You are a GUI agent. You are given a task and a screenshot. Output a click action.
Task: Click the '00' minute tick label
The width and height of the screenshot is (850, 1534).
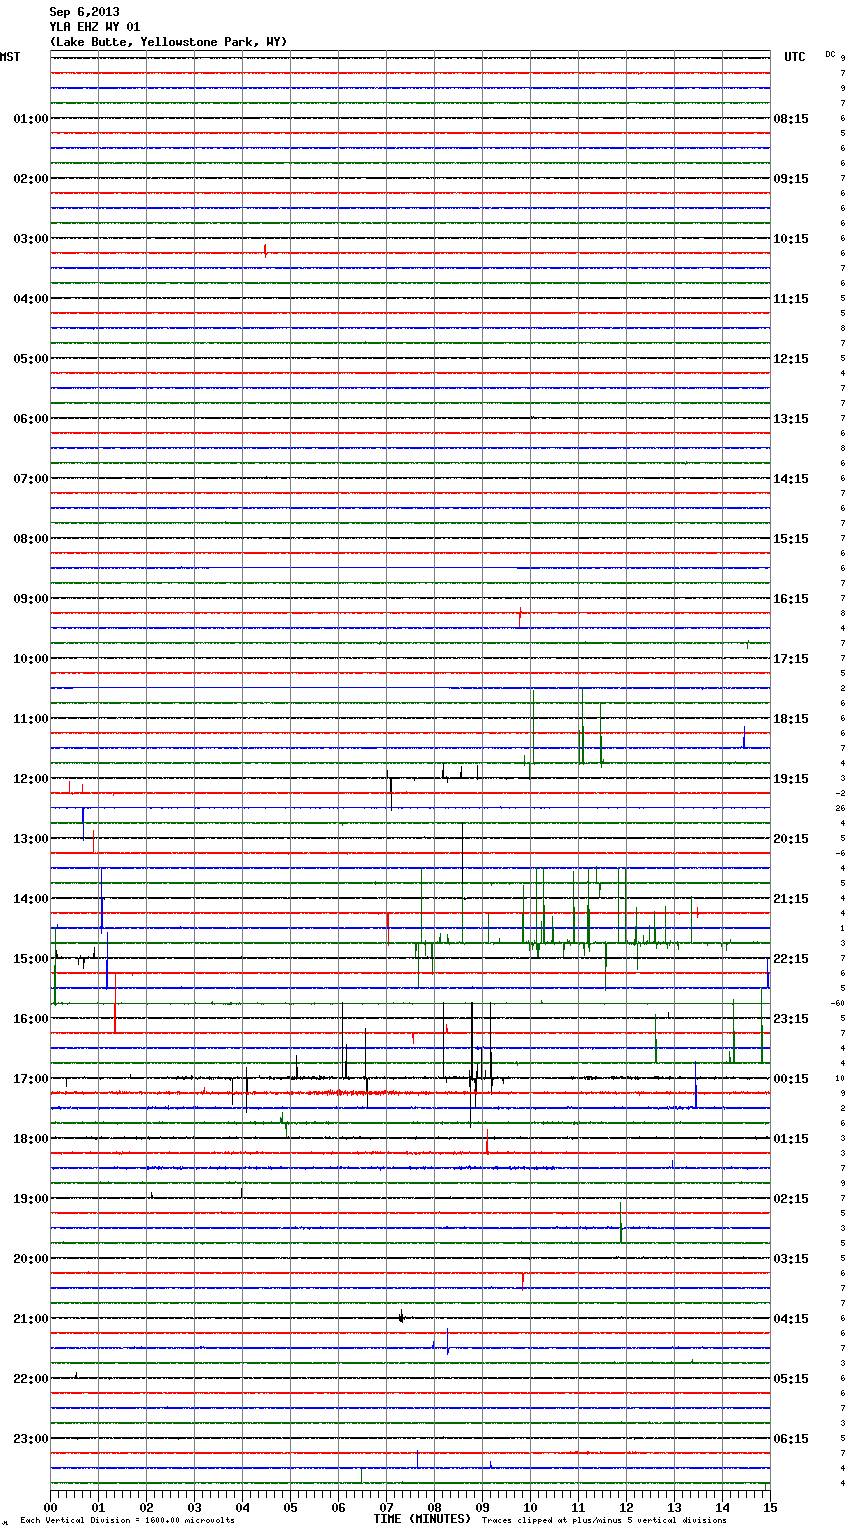[x=50, y=1507]
